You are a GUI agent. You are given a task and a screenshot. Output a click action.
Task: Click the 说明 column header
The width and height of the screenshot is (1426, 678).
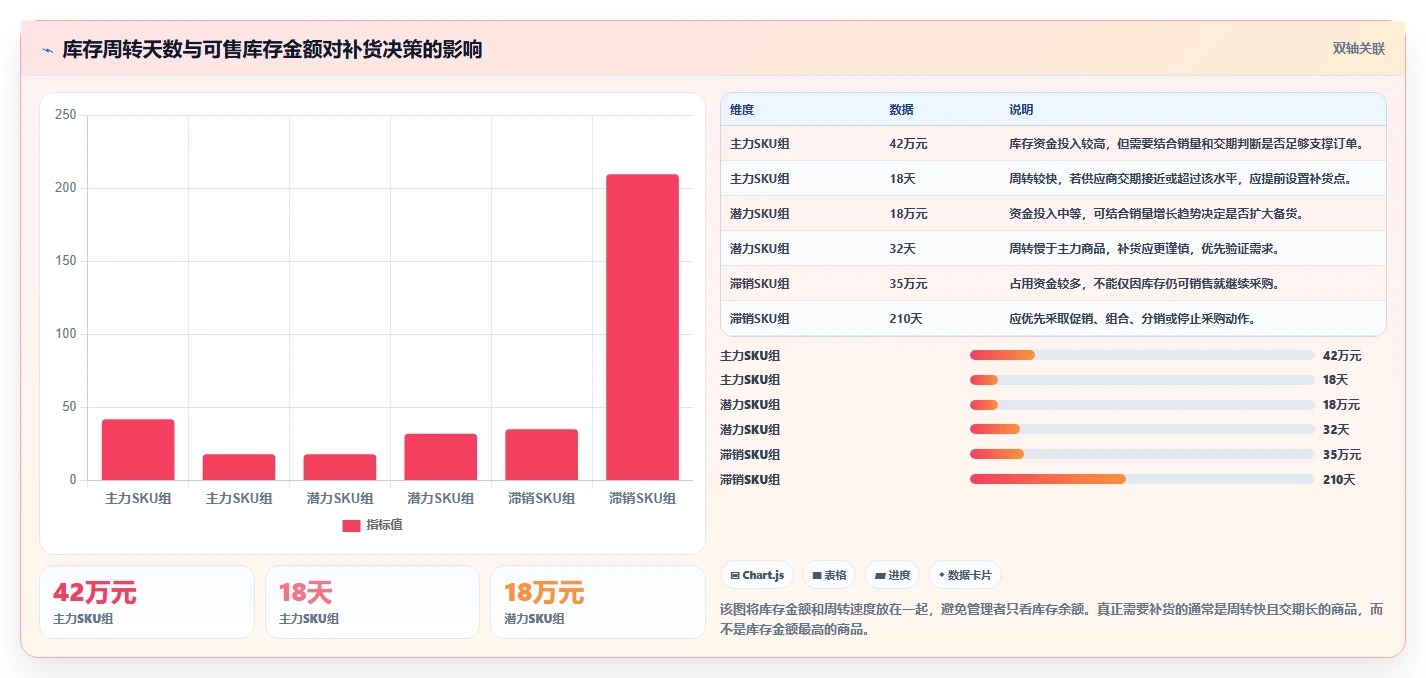coord(1021,110)
